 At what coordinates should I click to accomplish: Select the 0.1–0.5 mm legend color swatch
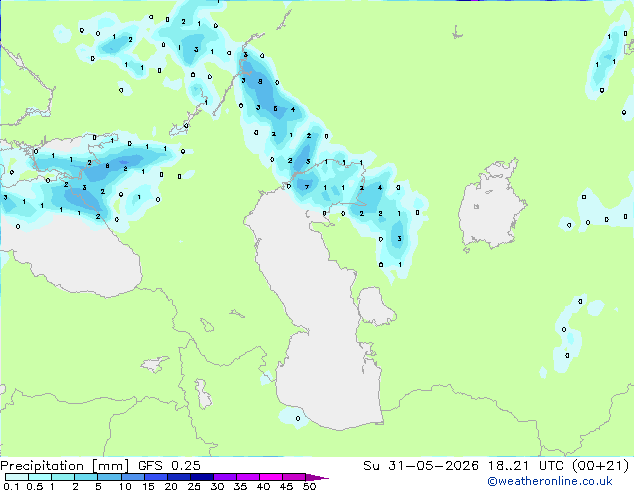17,477
